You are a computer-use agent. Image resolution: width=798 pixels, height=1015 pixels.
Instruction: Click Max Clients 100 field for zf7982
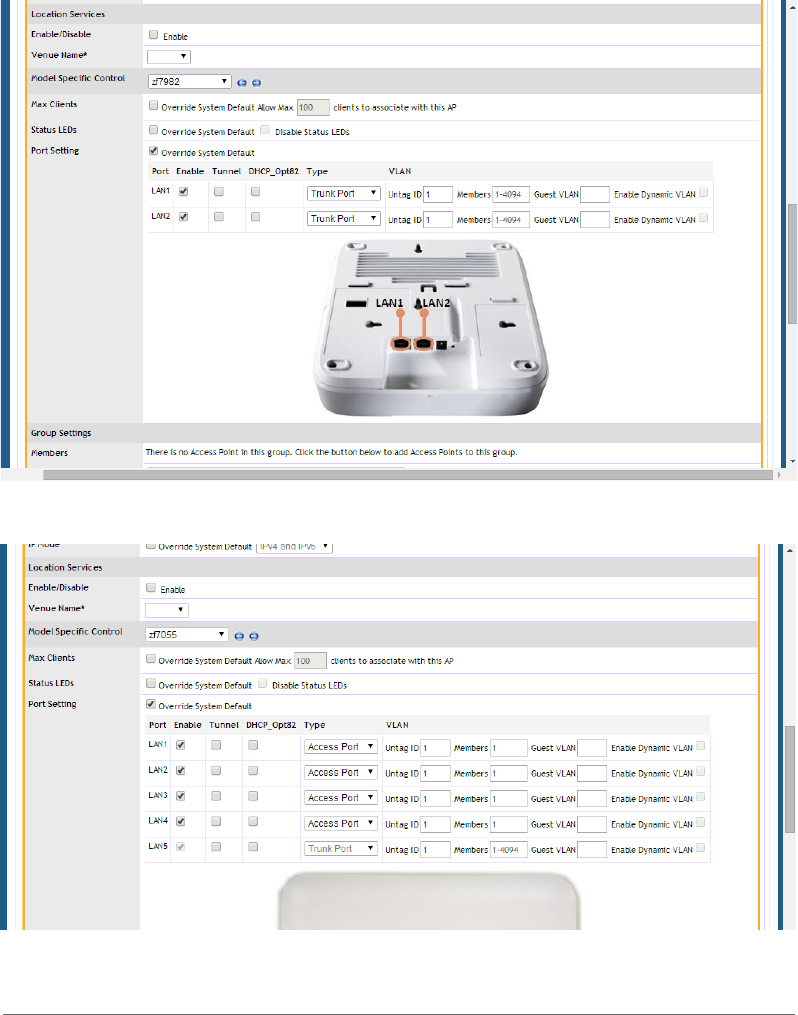(313, 107)
